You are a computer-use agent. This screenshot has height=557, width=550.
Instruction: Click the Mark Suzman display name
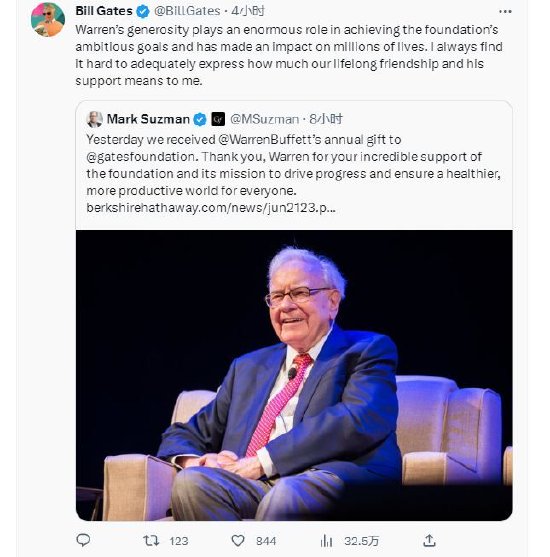coord(148,119)
